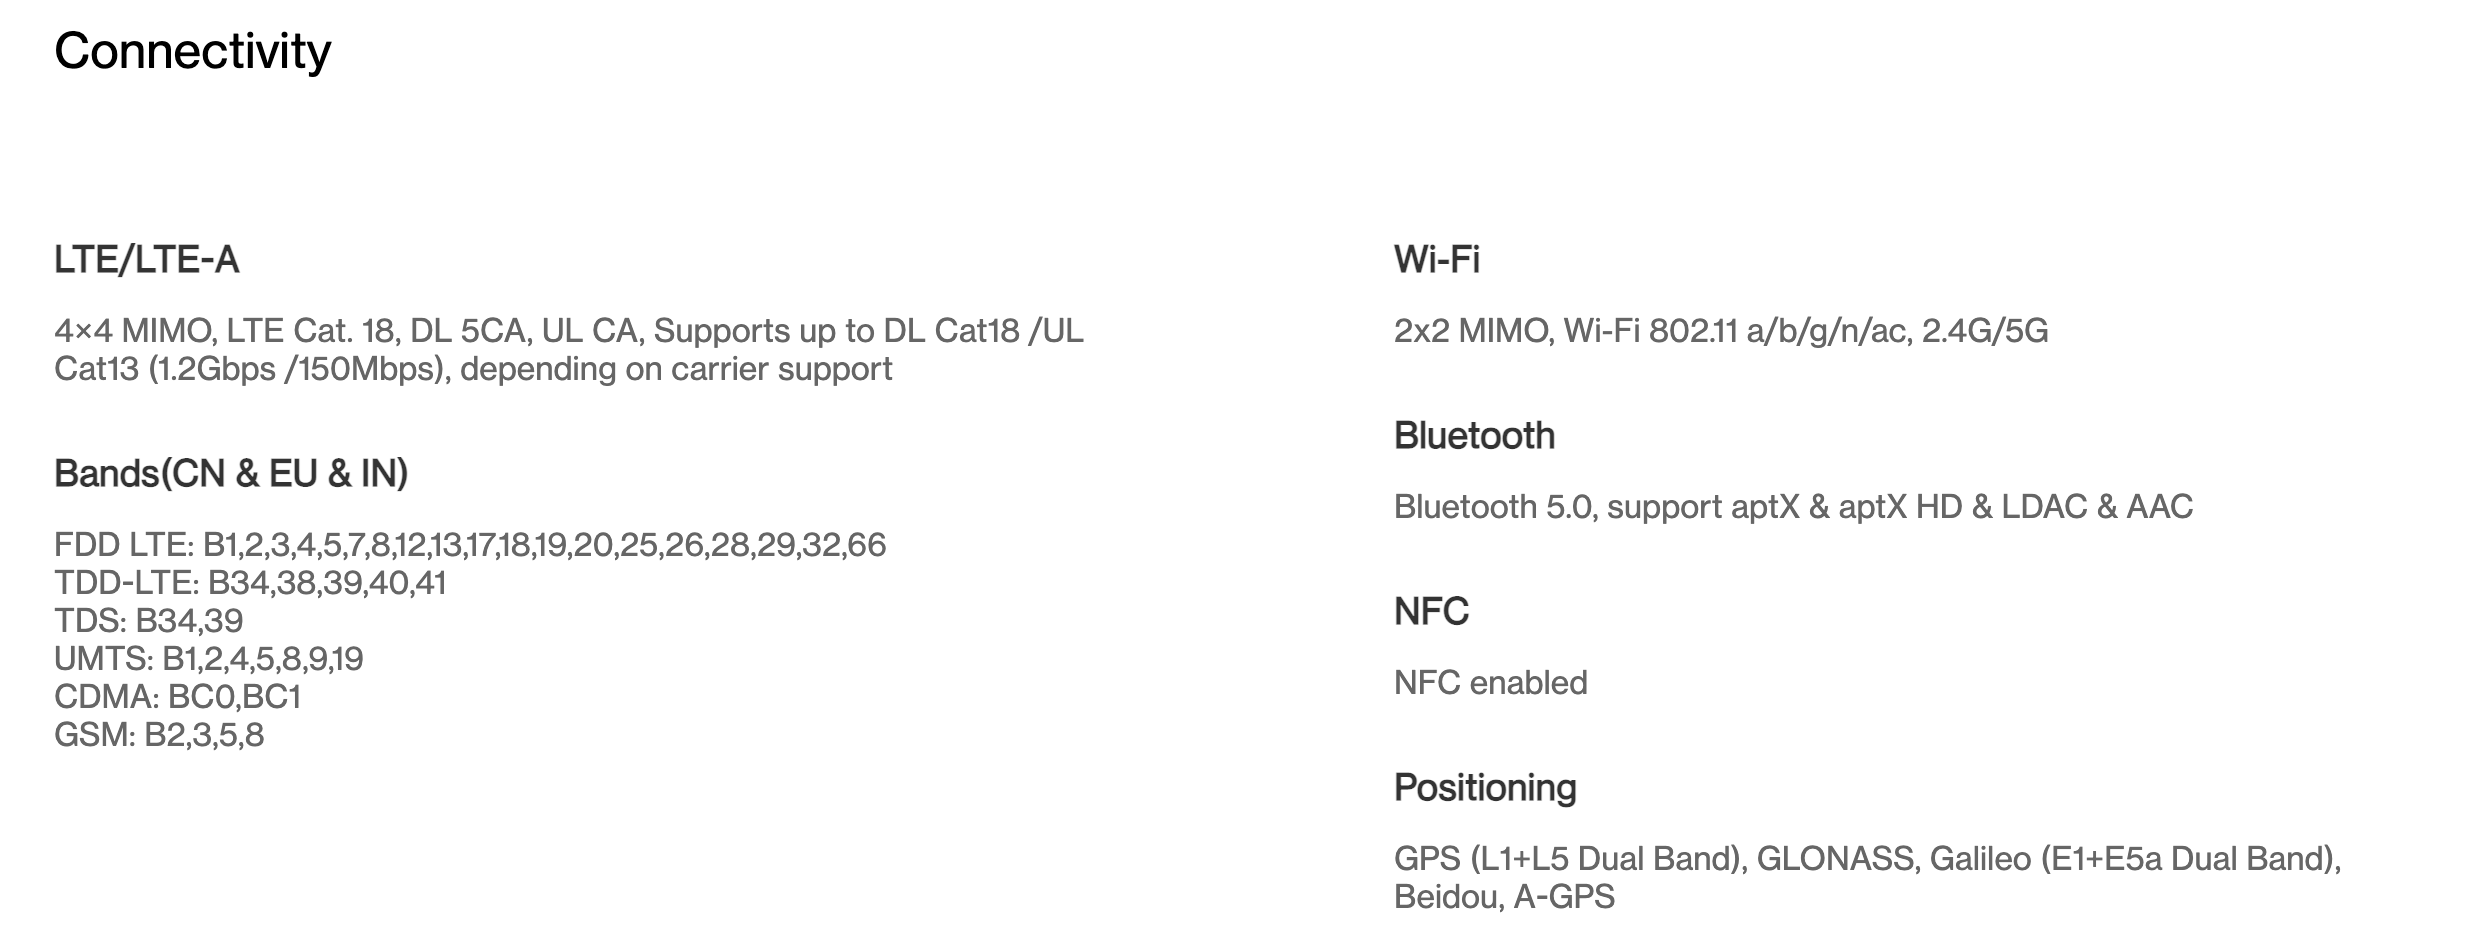Select the TDS: B34,39 line

pos(148,621)
